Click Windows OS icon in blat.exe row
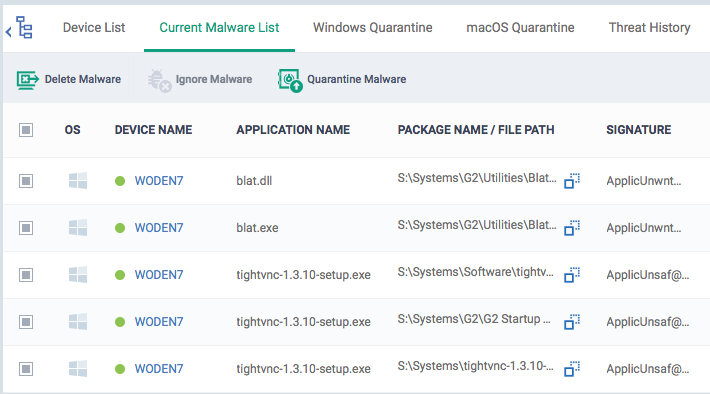The width and height of the screenshot is (710, 394). 78,228
